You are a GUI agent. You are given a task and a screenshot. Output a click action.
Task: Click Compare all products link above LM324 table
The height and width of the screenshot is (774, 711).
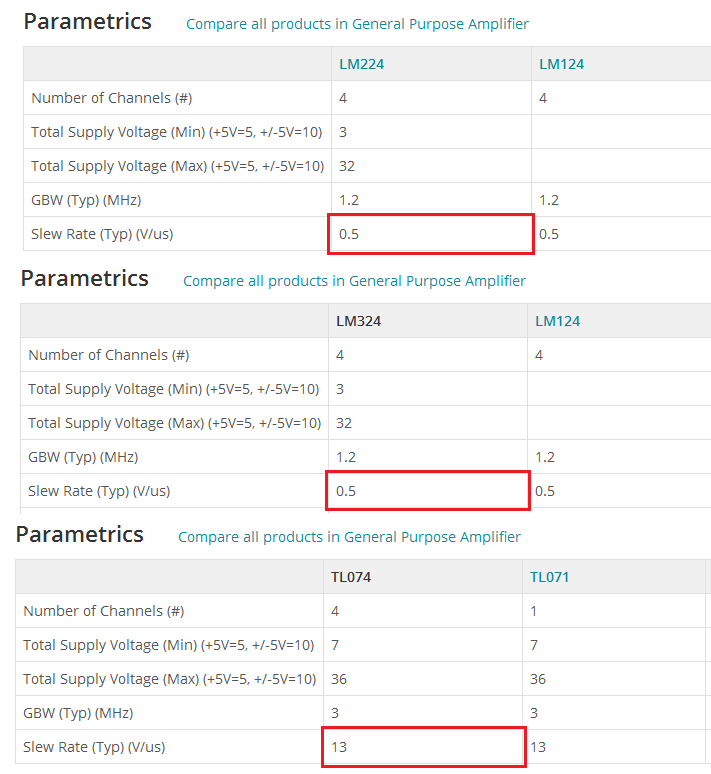(x=354, y=281)
